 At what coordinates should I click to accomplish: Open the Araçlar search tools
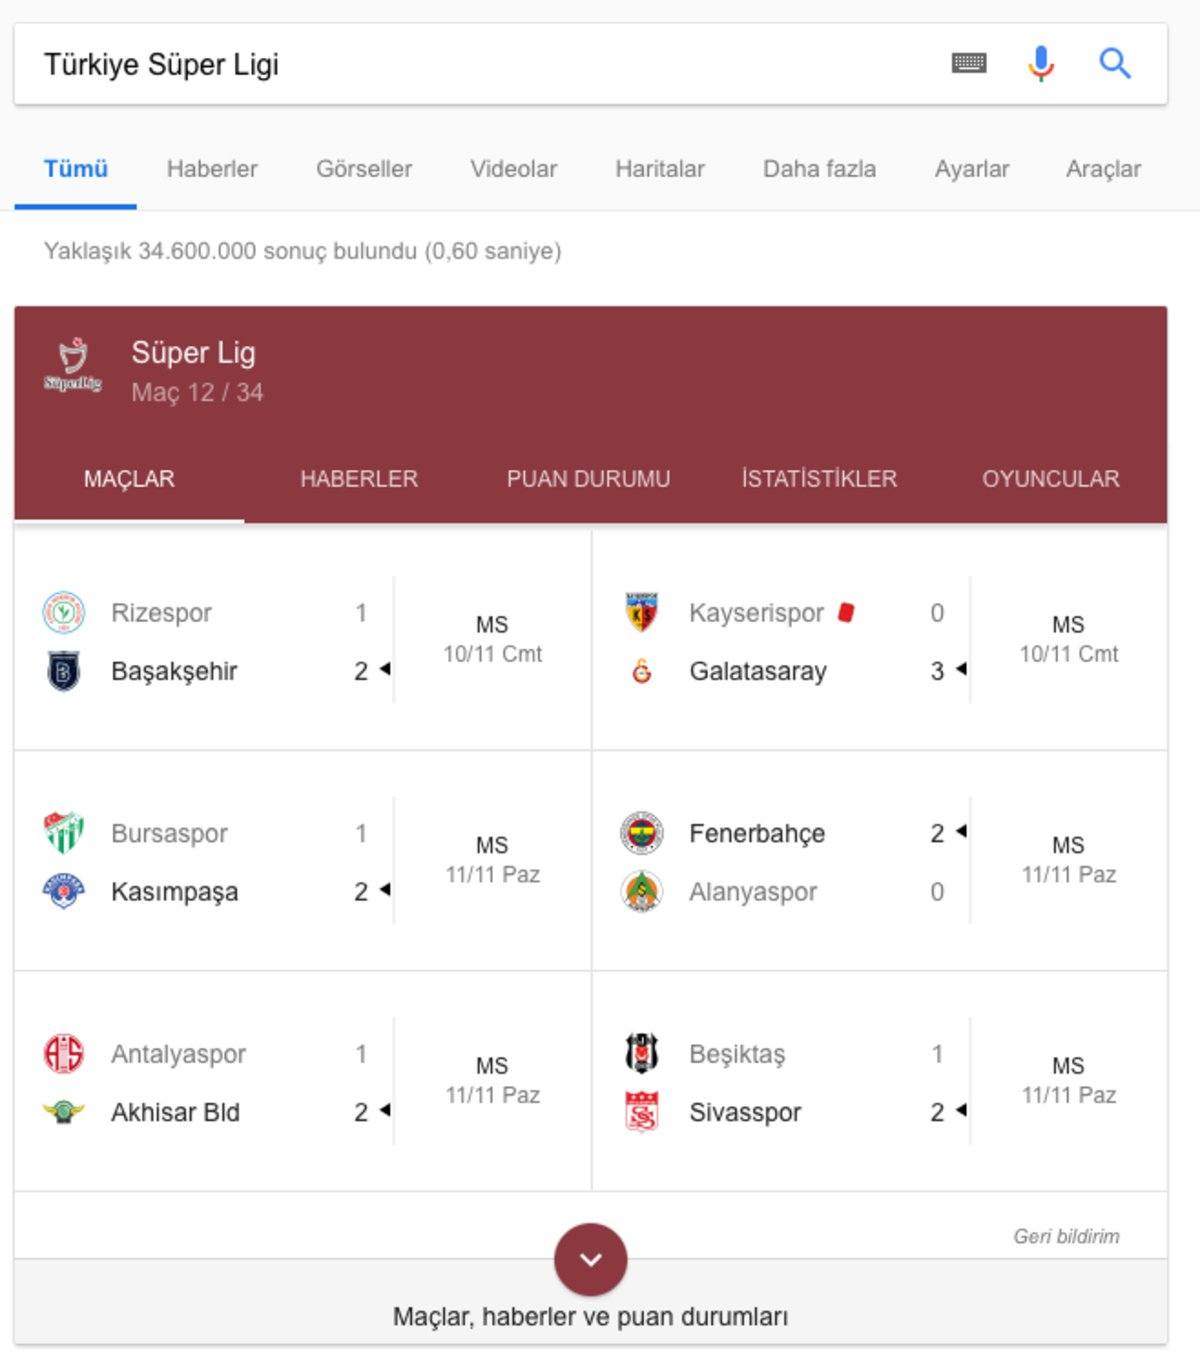[x=1103, y=169]
